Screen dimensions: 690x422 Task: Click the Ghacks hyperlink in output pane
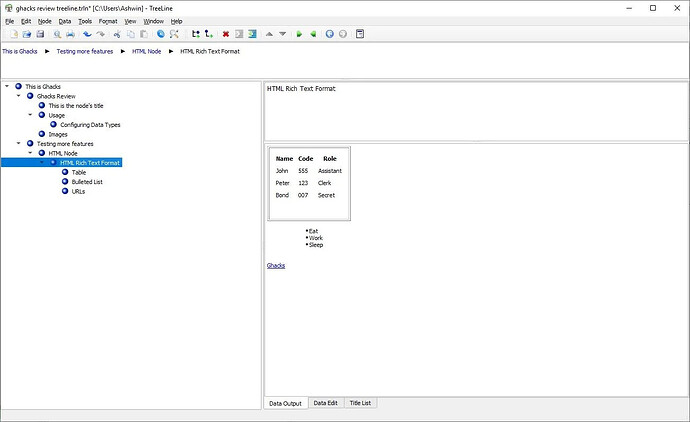(x=276, y=265)
